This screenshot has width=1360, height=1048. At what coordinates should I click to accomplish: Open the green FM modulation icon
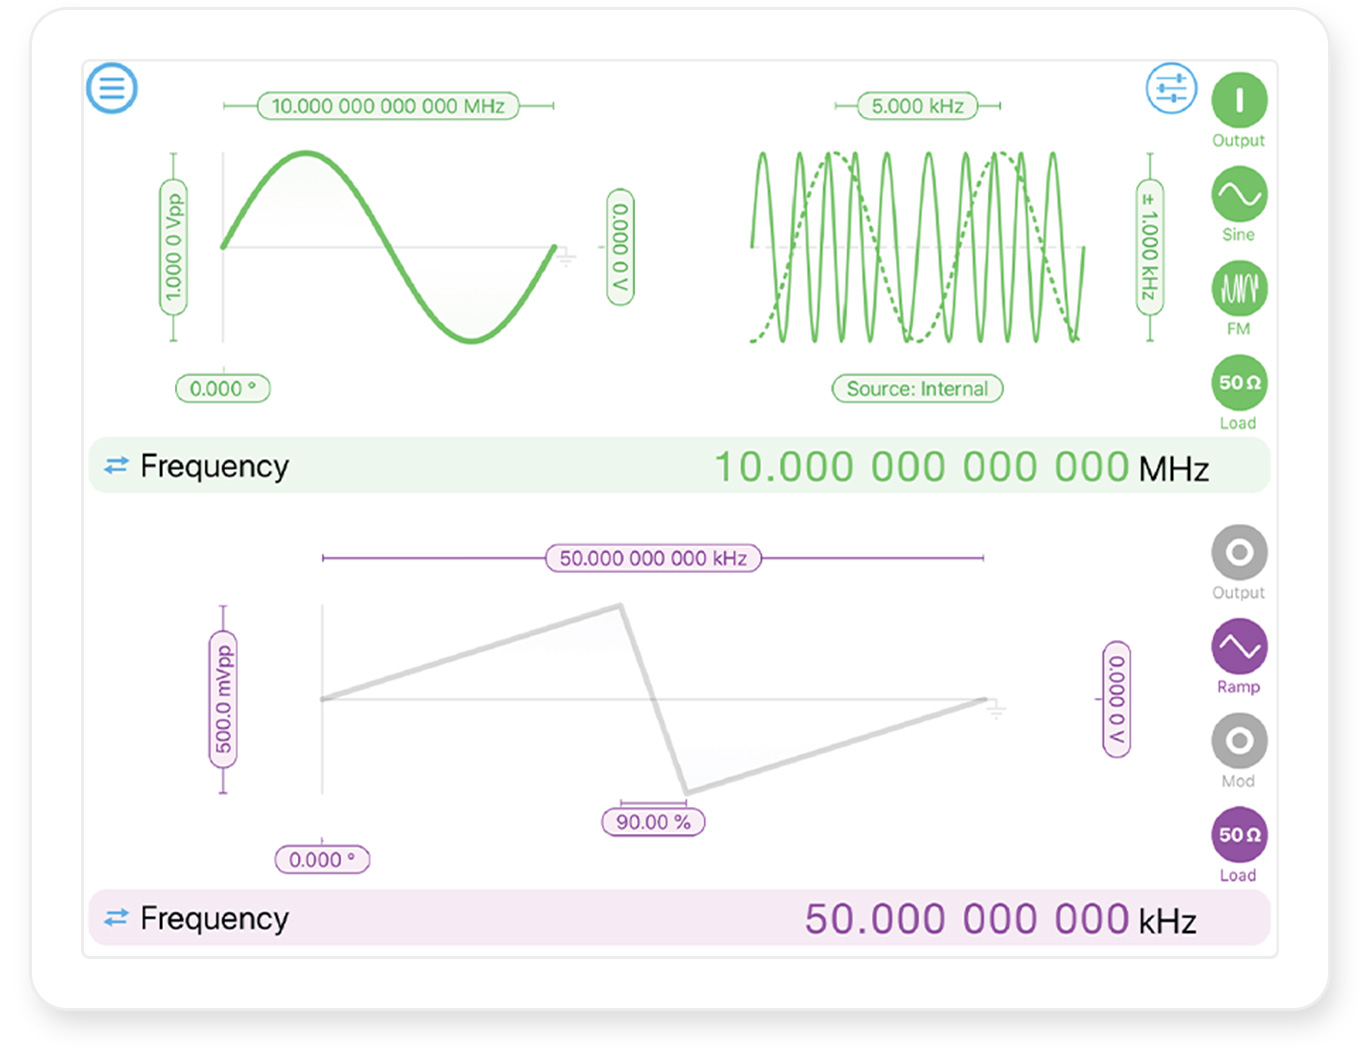pyautogui.click(x=1239, y=289)
